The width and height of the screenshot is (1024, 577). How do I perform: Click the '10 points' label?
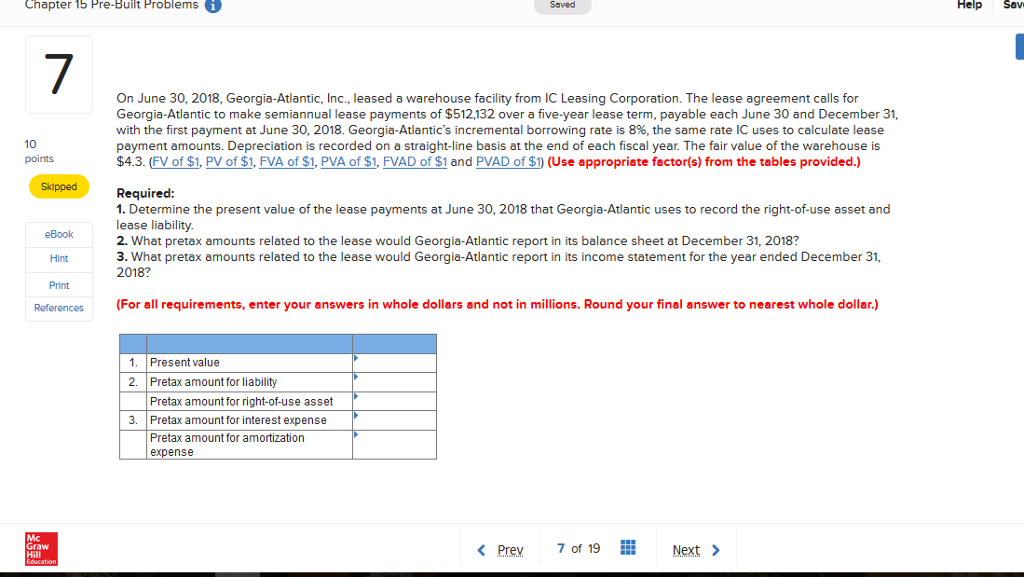pos(39,151)
